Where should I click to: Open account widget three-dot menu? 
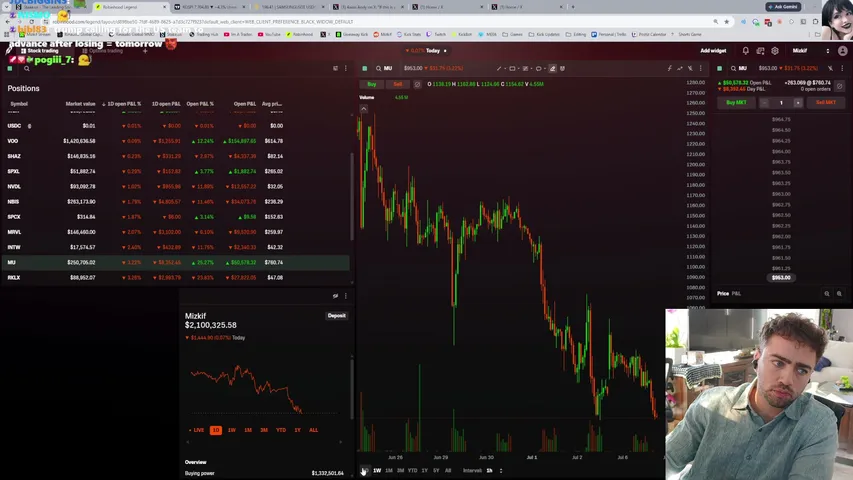click(x=345, y=296)
